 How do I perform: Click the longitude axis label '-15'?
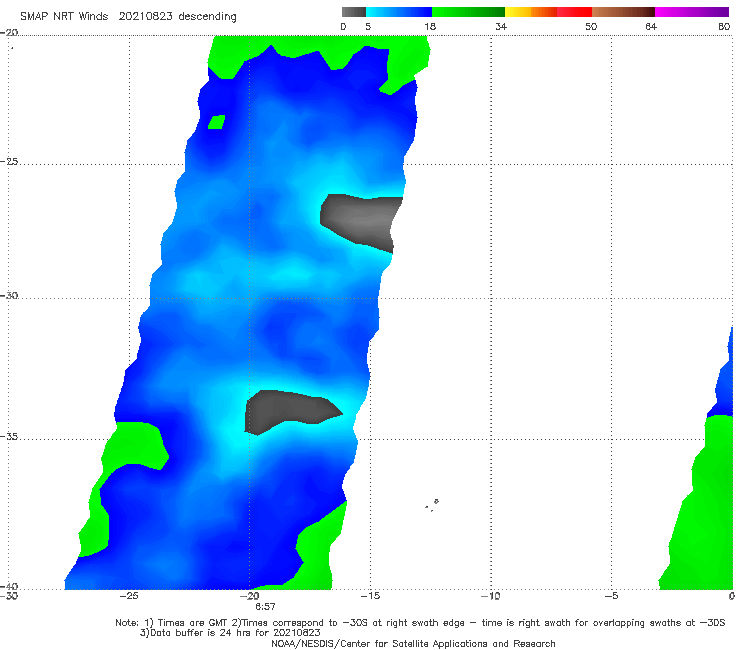coord(370,596)
